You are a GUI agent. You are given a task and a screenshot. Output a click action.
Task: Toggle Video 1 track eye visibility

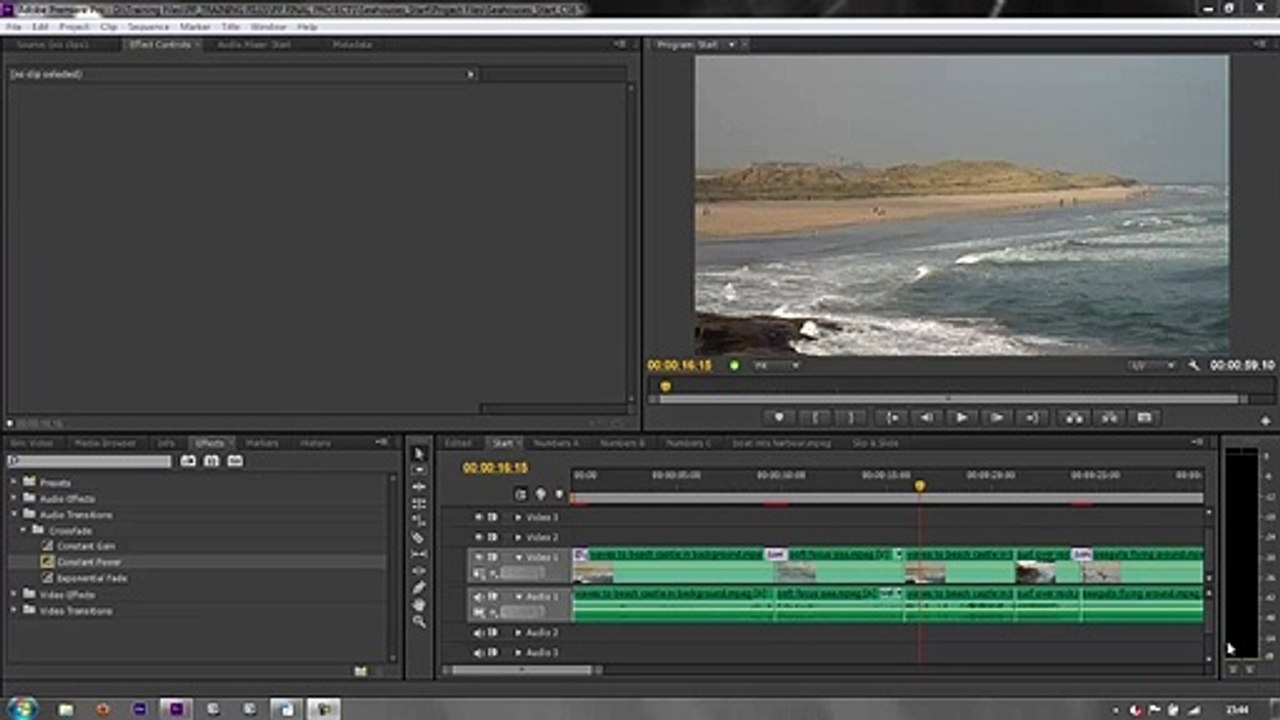pyautogui.click(x=478, y=557)
